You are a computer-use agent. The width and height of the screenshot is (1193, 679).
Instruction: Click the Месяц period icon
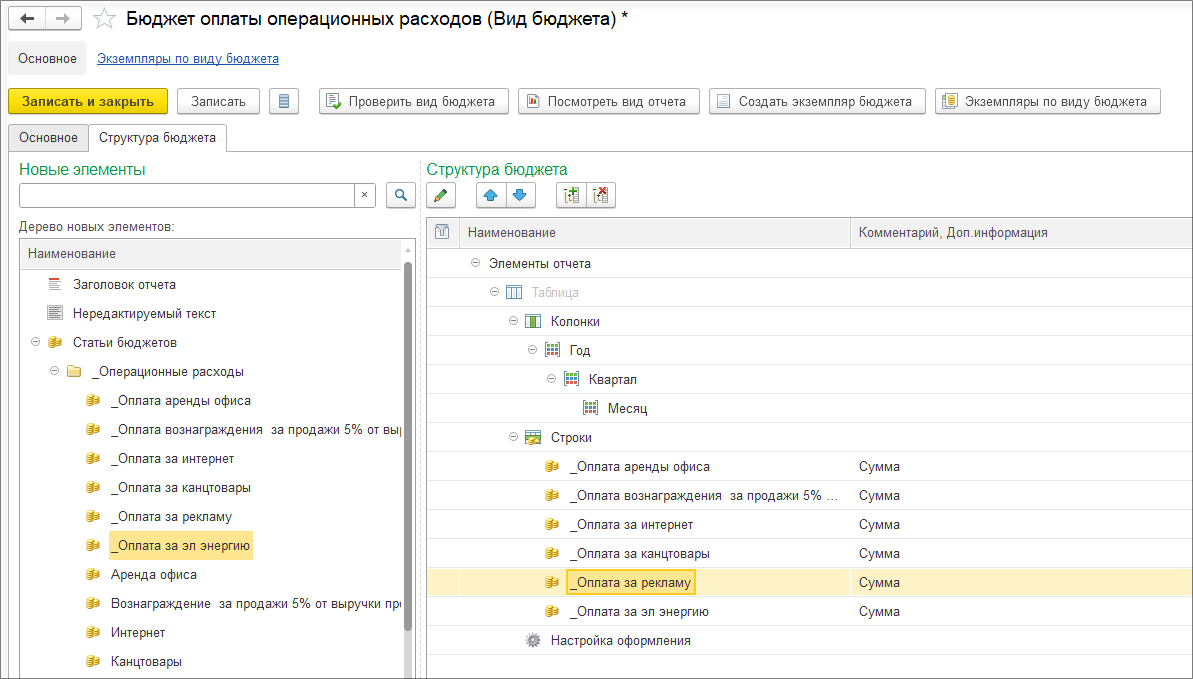point(590,408)
